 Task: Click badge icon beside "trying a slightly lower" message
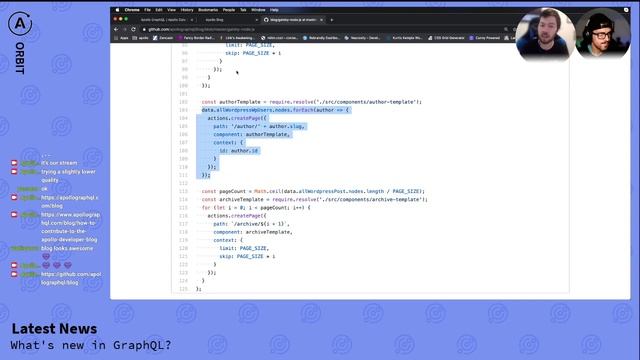(x=14, y=172)
